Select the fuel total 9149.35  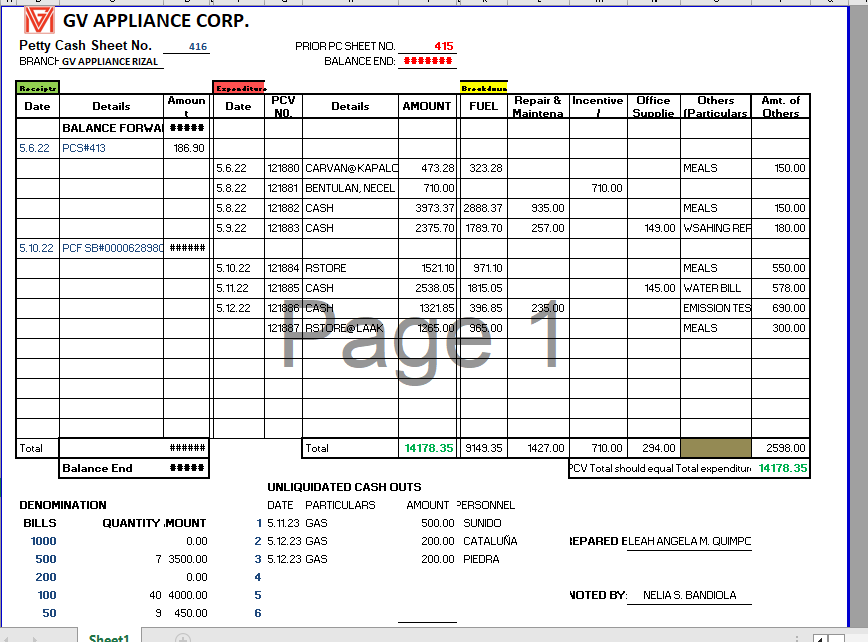484,448
